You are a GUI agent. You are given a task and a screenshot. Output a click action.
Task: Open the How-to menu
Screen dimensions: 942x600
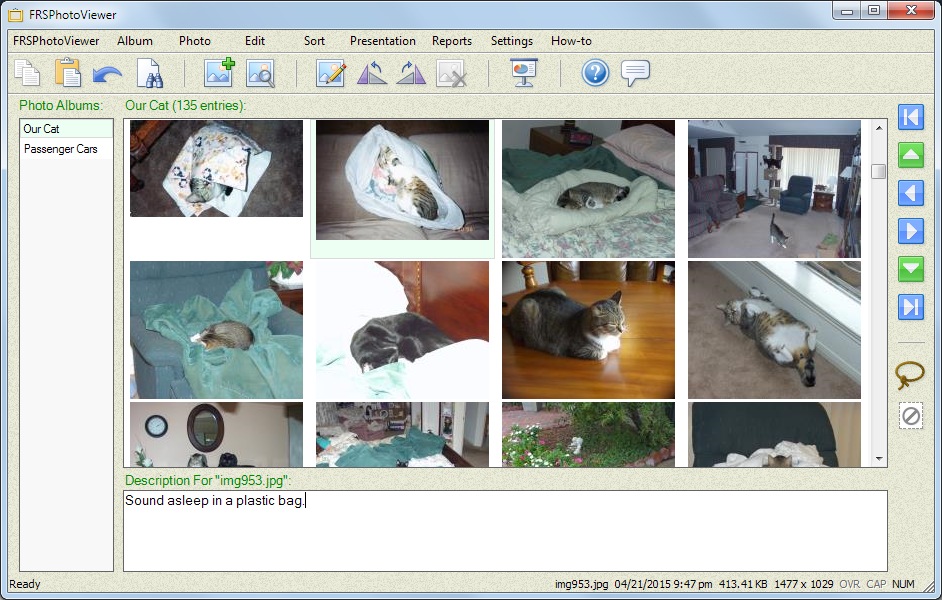click(571, 41)
